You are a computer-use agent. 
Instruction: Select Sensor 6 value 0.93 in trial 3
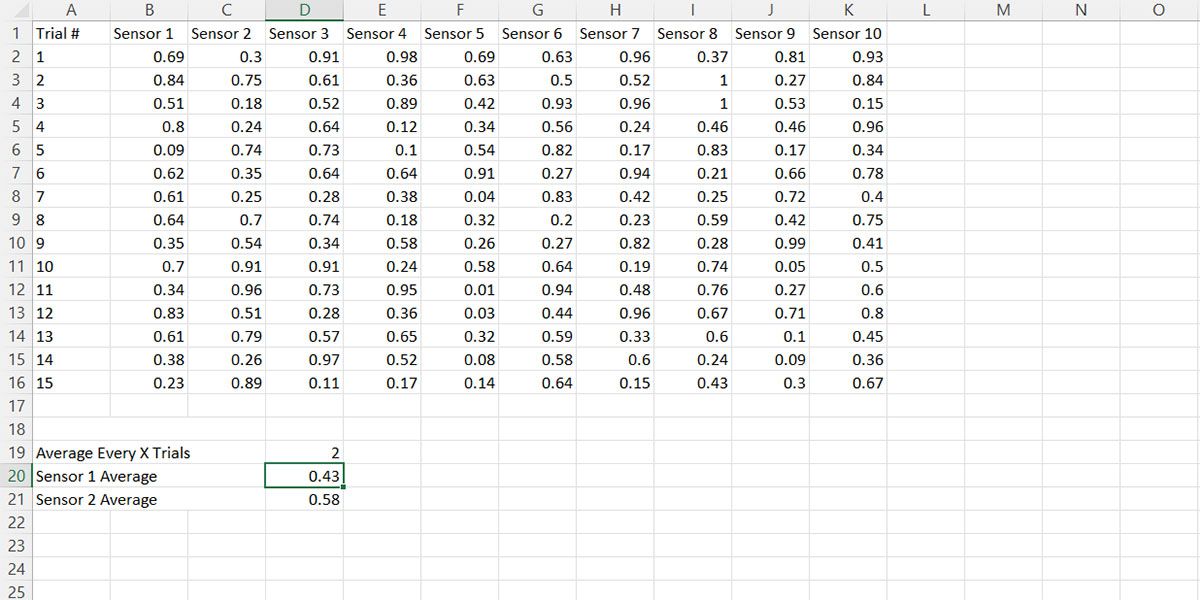click(x=537, y=103)
